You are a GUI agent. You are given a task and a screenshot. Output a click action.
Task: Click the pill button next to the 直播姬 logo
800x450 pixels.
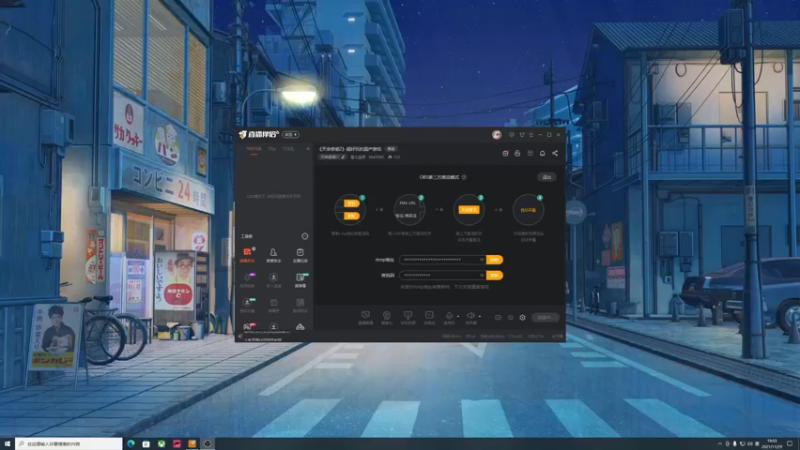pos(291,135)
